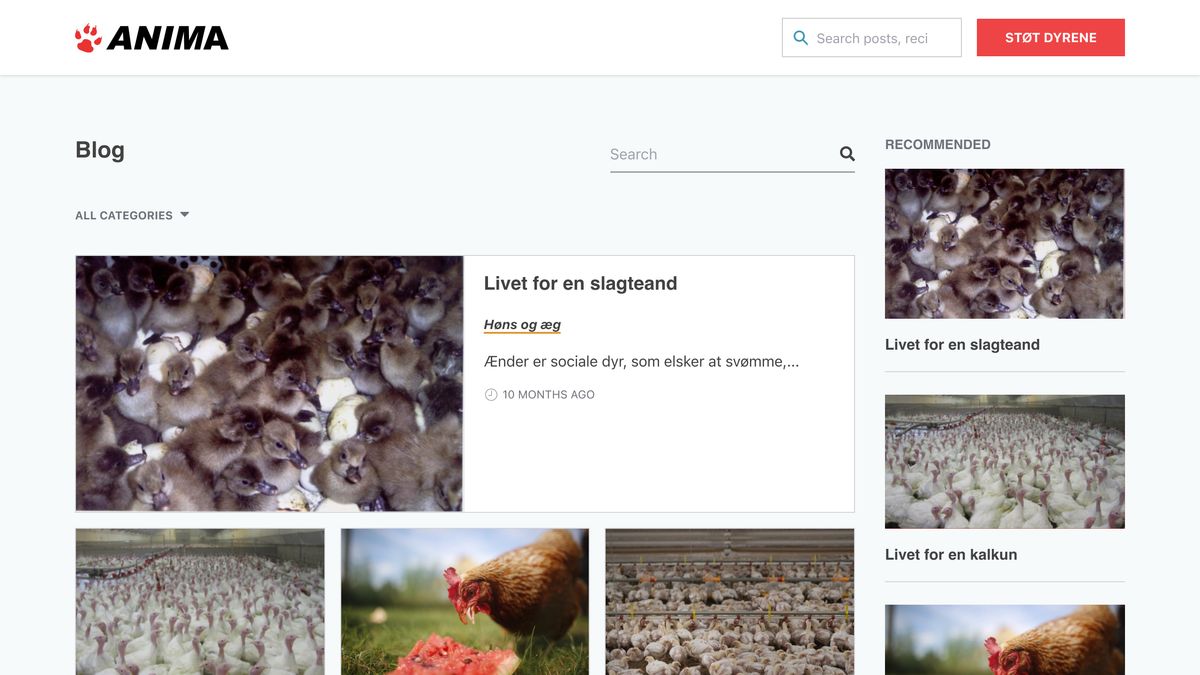The height and width of the screenshot is (675, 1200).
Task: Open the broiler chicken barn post thumbnail
Action: pyautogui.click(x=730, y=601)
